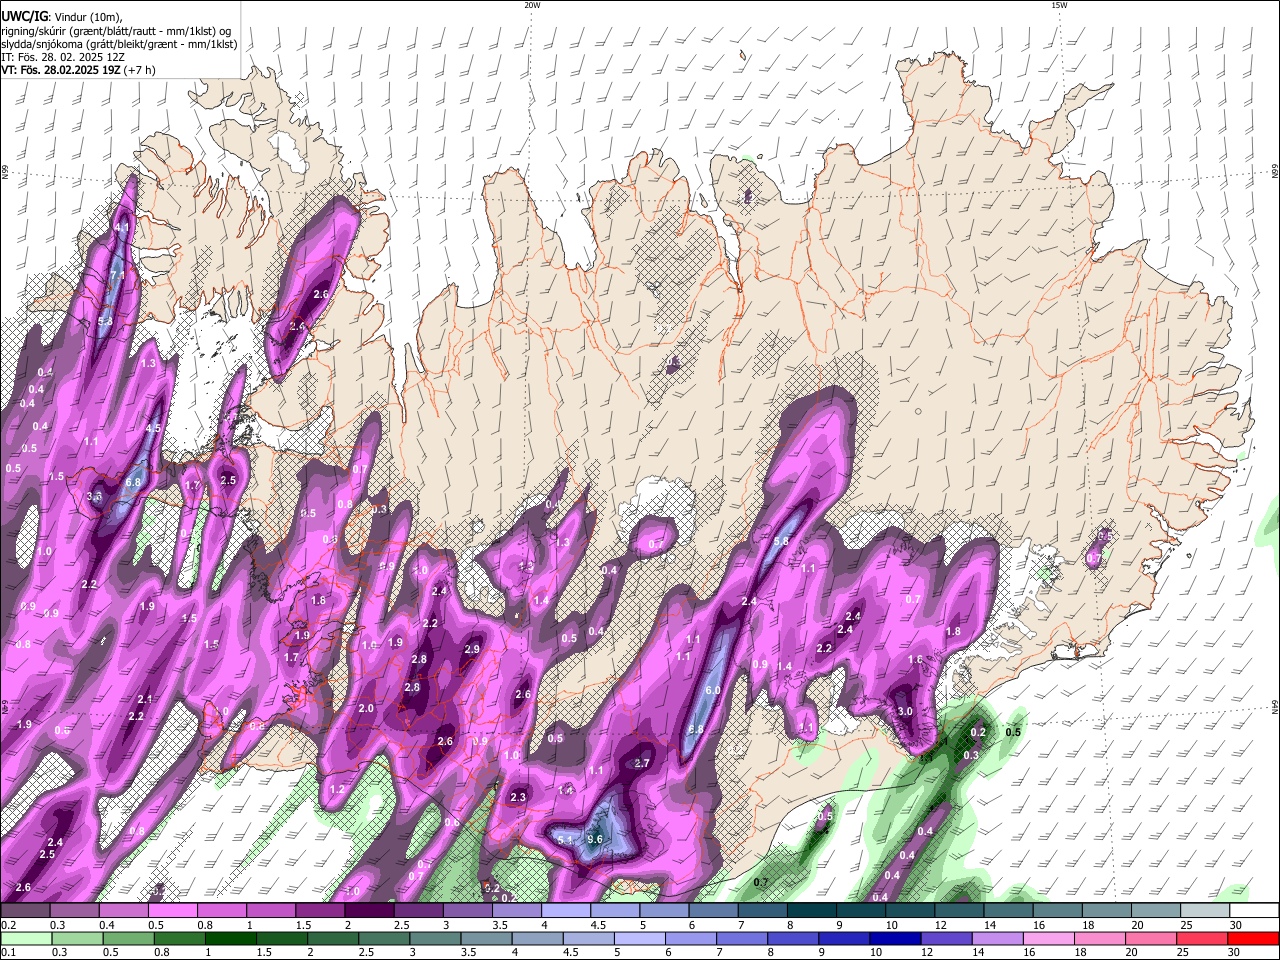The height and width of the screenshot is (960, 1280).
Task: Click the bright pink upper swatch for 0.5–0.8
Action: point(172,911)
